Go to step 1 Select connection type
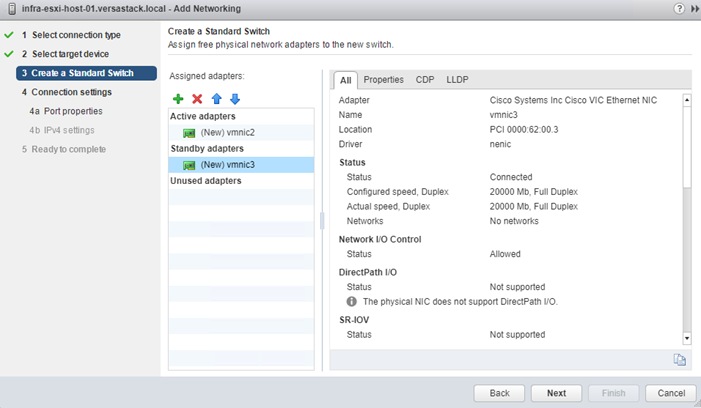 [x=72, y=35]
